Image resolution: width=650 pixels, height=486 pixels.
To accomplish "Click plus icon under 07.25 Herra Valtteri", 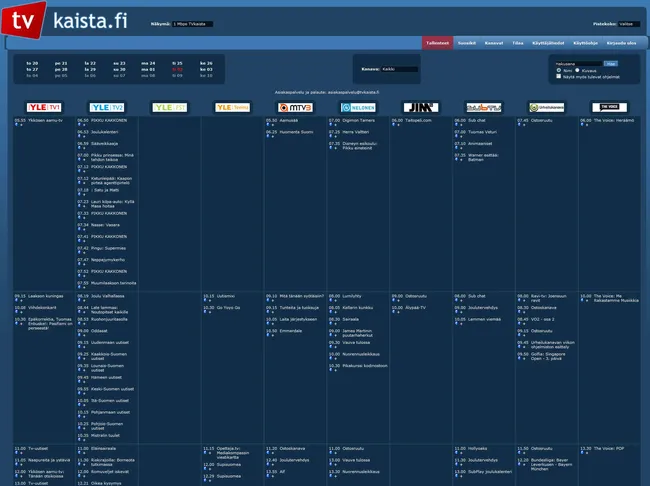I will [335, 136].
